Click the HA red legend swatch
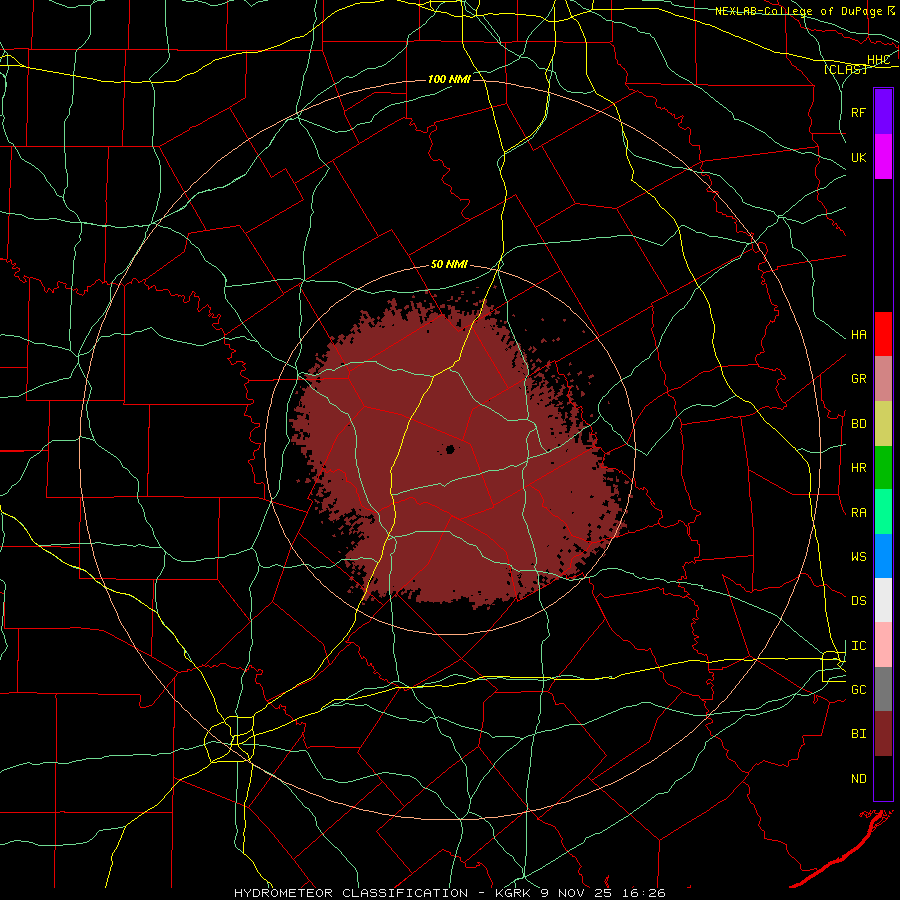Screen dimensions: 900x900 [883, 334]
